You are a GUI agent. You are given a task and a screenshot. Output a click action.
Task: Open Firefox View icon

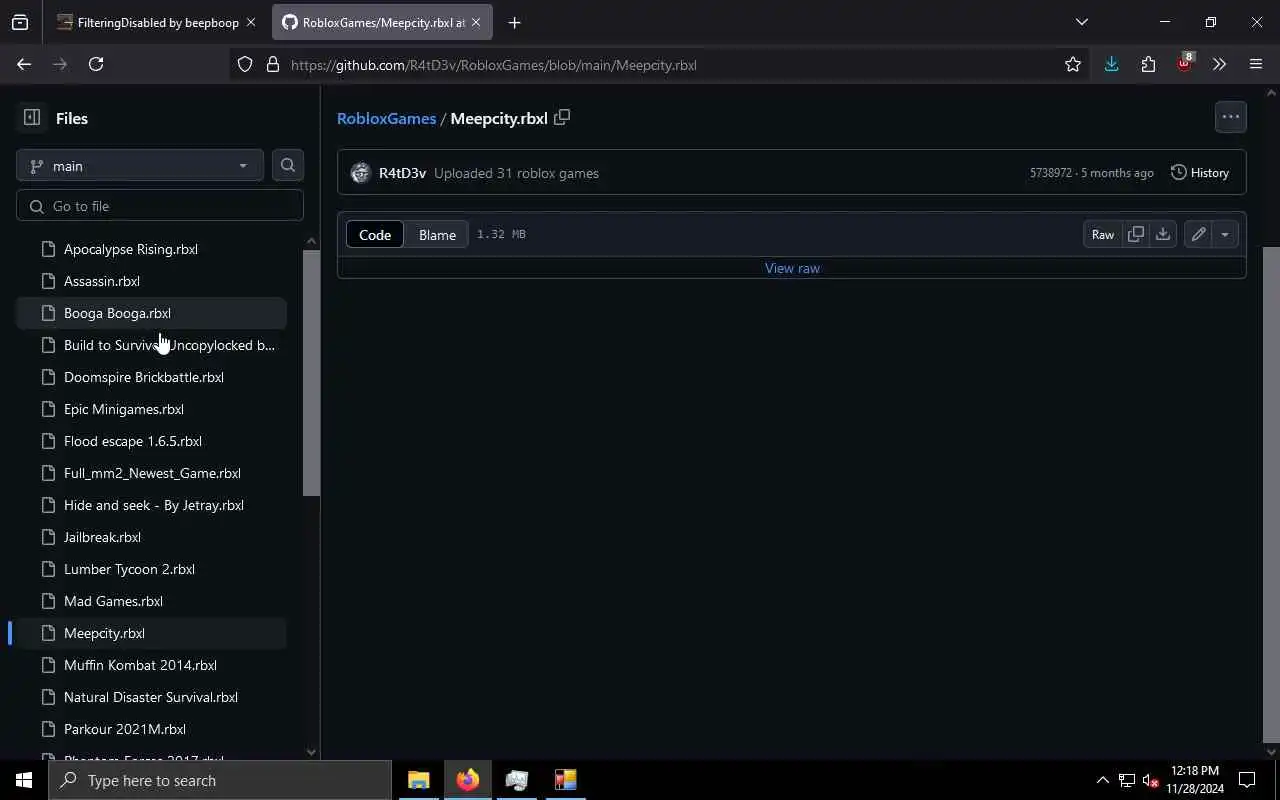tap(20, 22)
